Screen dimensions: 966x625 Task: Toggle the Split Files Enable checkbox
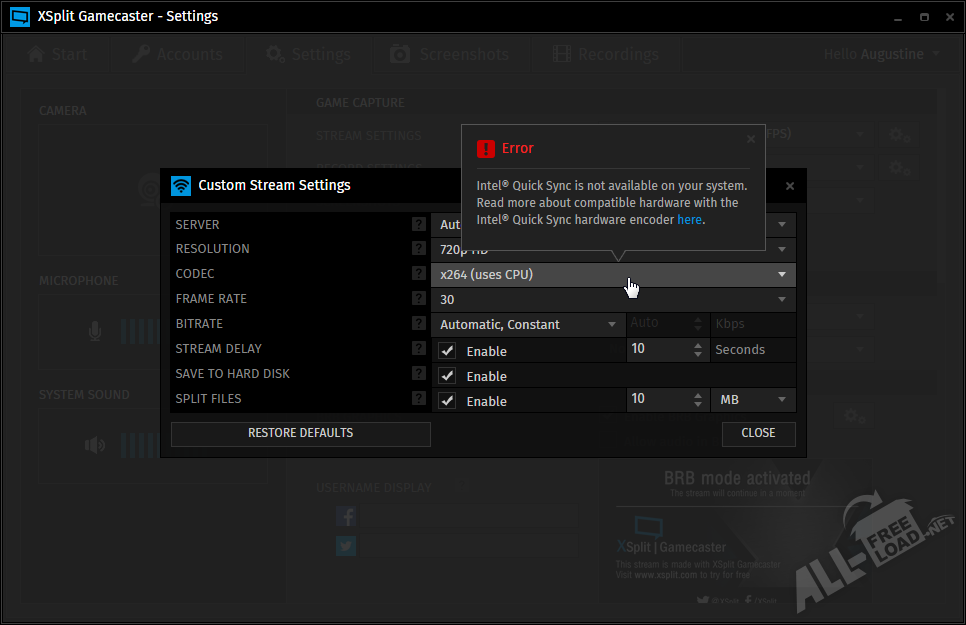tap(448, 401)
